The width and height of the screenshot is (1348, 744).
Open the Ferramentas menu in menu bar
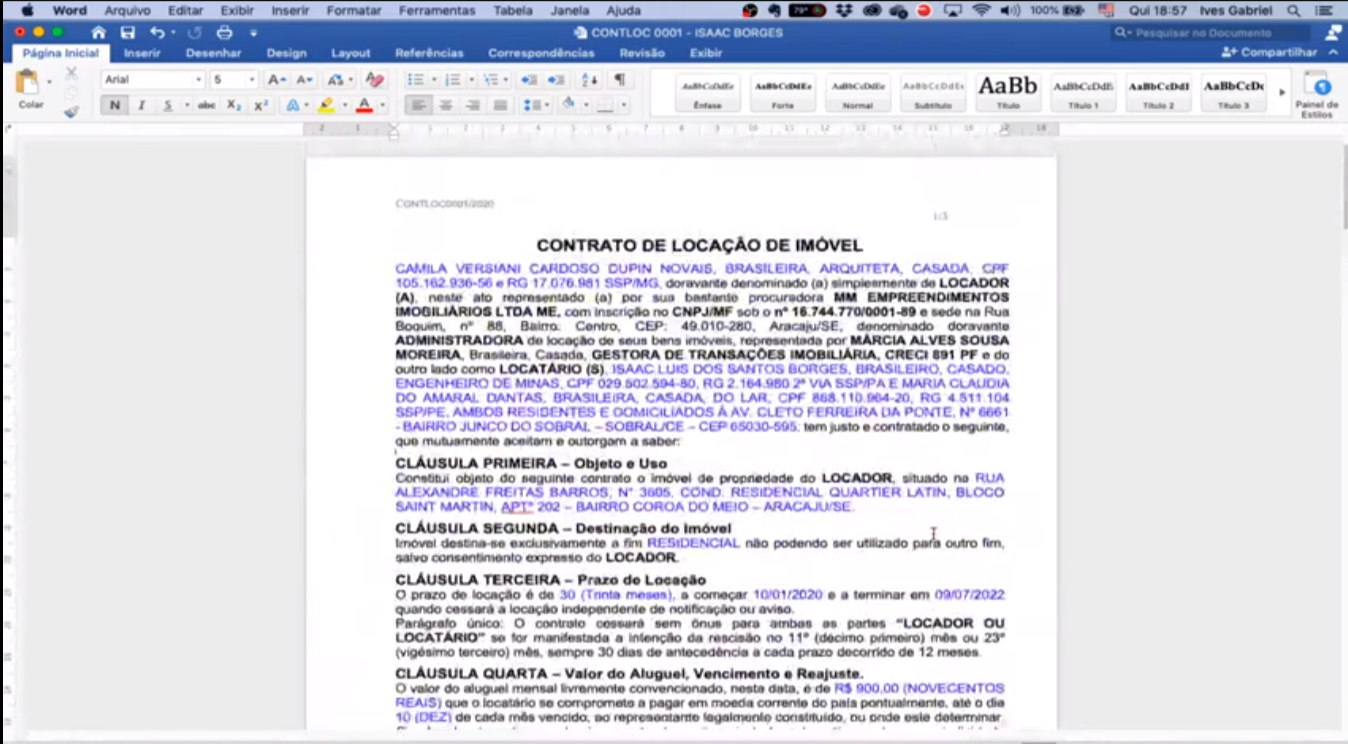pyautogui.click(x=437, y=11)
